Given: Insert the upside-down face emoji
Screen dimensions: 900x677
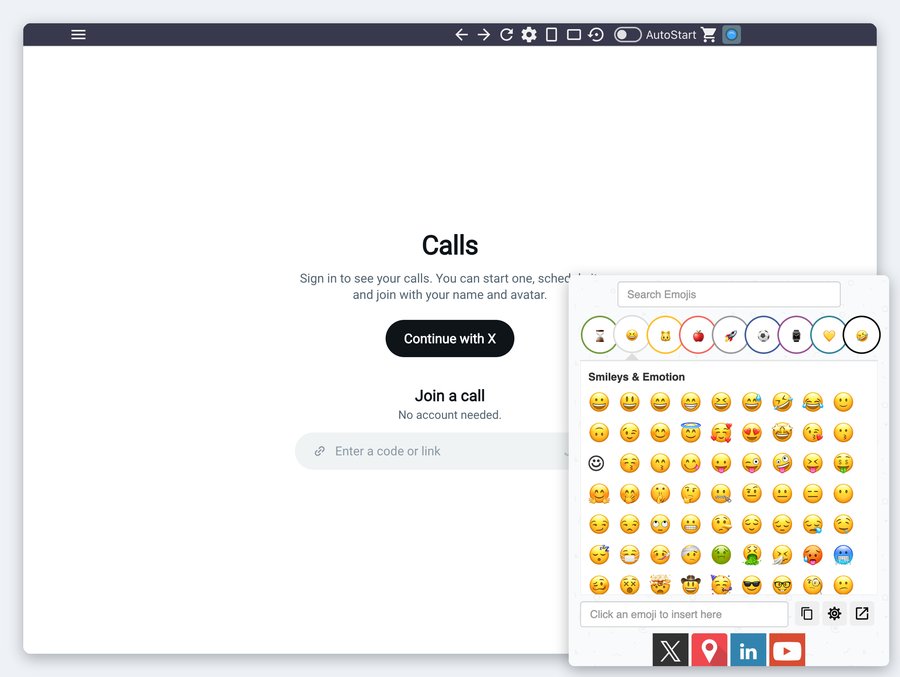Looking at the screenshot, I should click(x=599, y=432).
